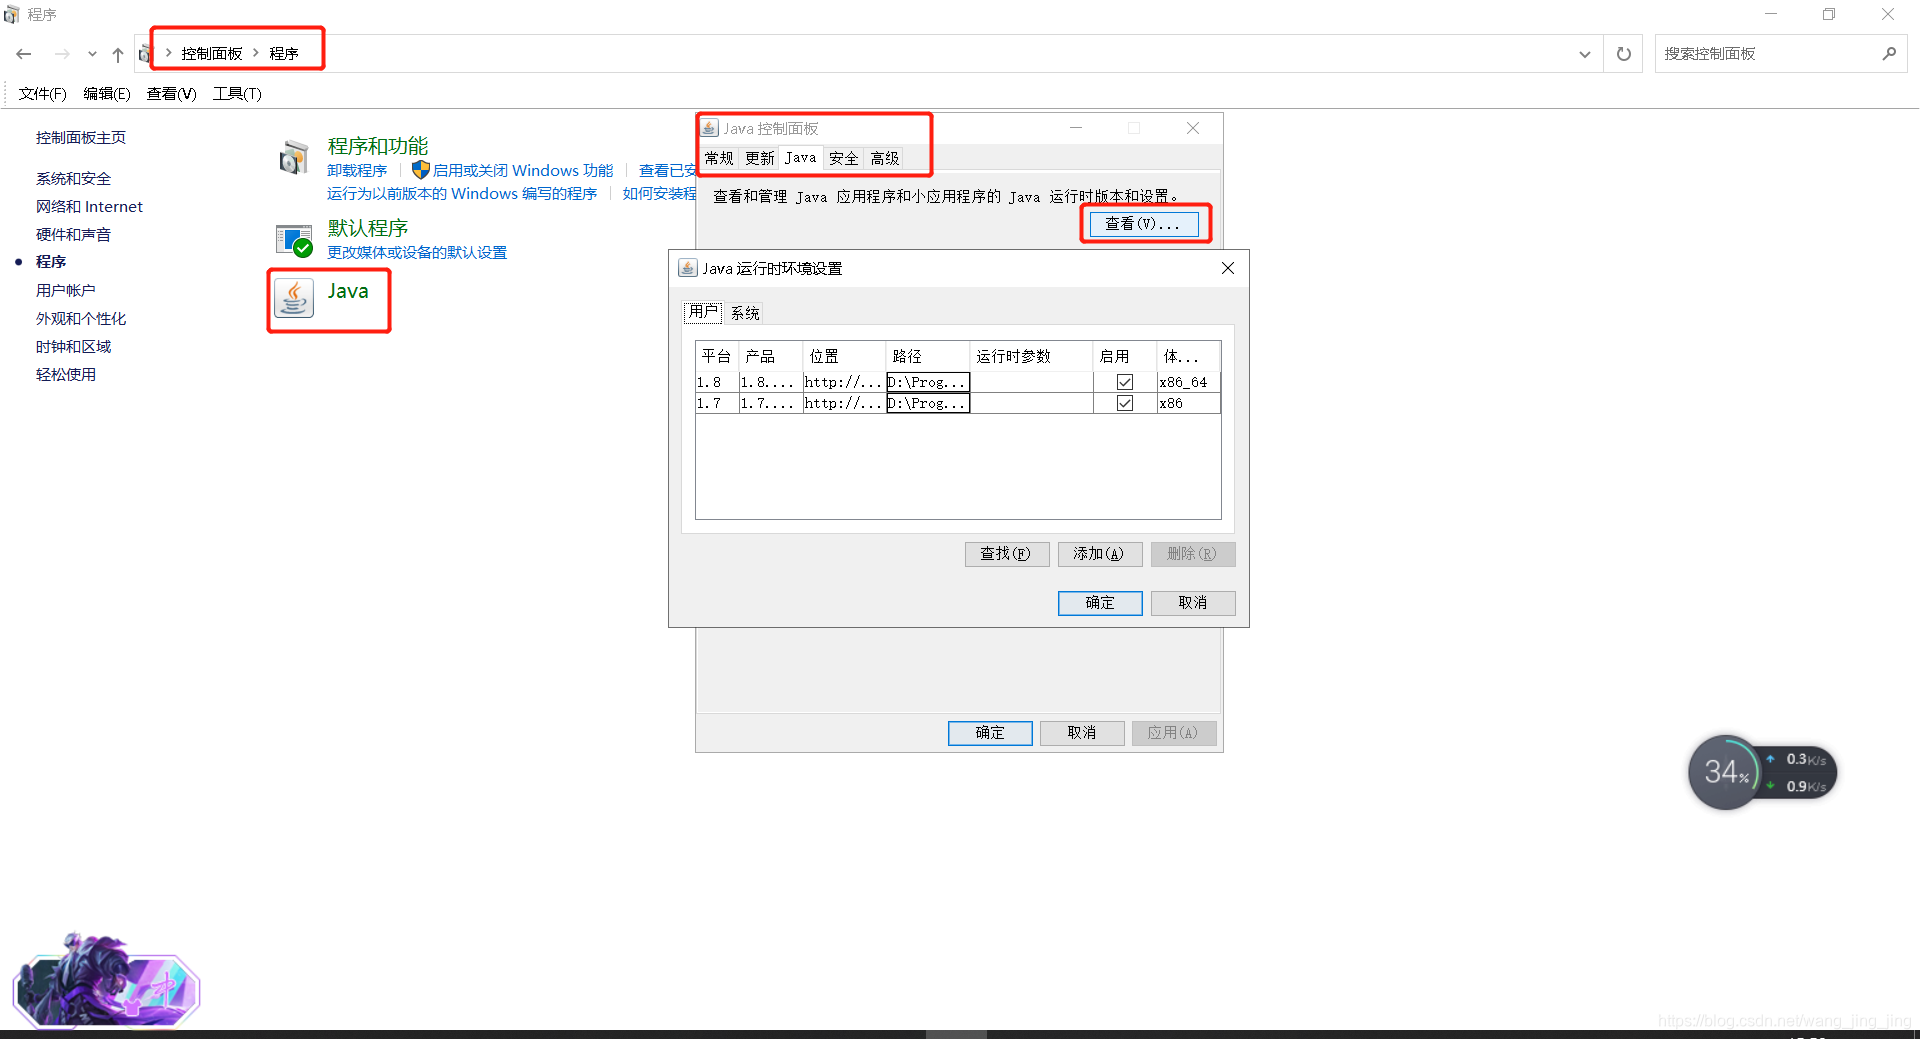Expand the recent pages chevron beside forward arrow

point(92,54)
